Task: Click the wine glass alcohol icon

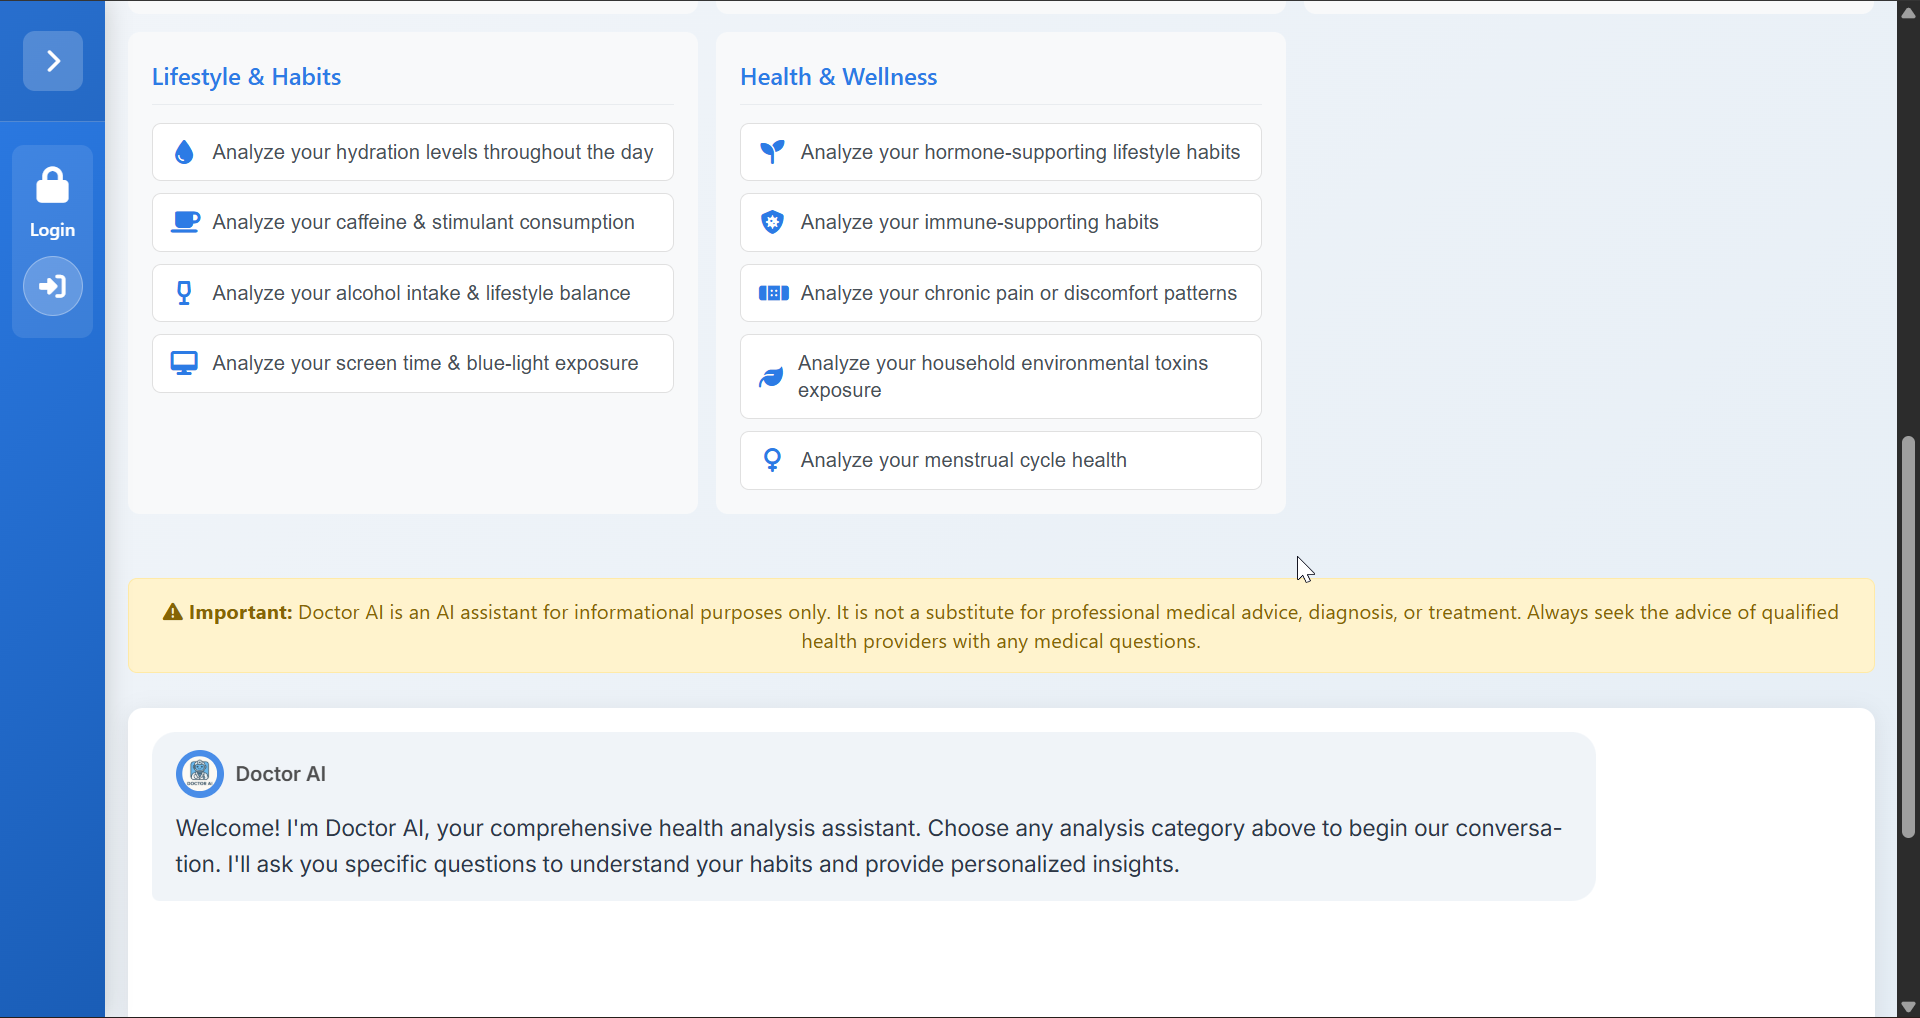Action: 184,293
